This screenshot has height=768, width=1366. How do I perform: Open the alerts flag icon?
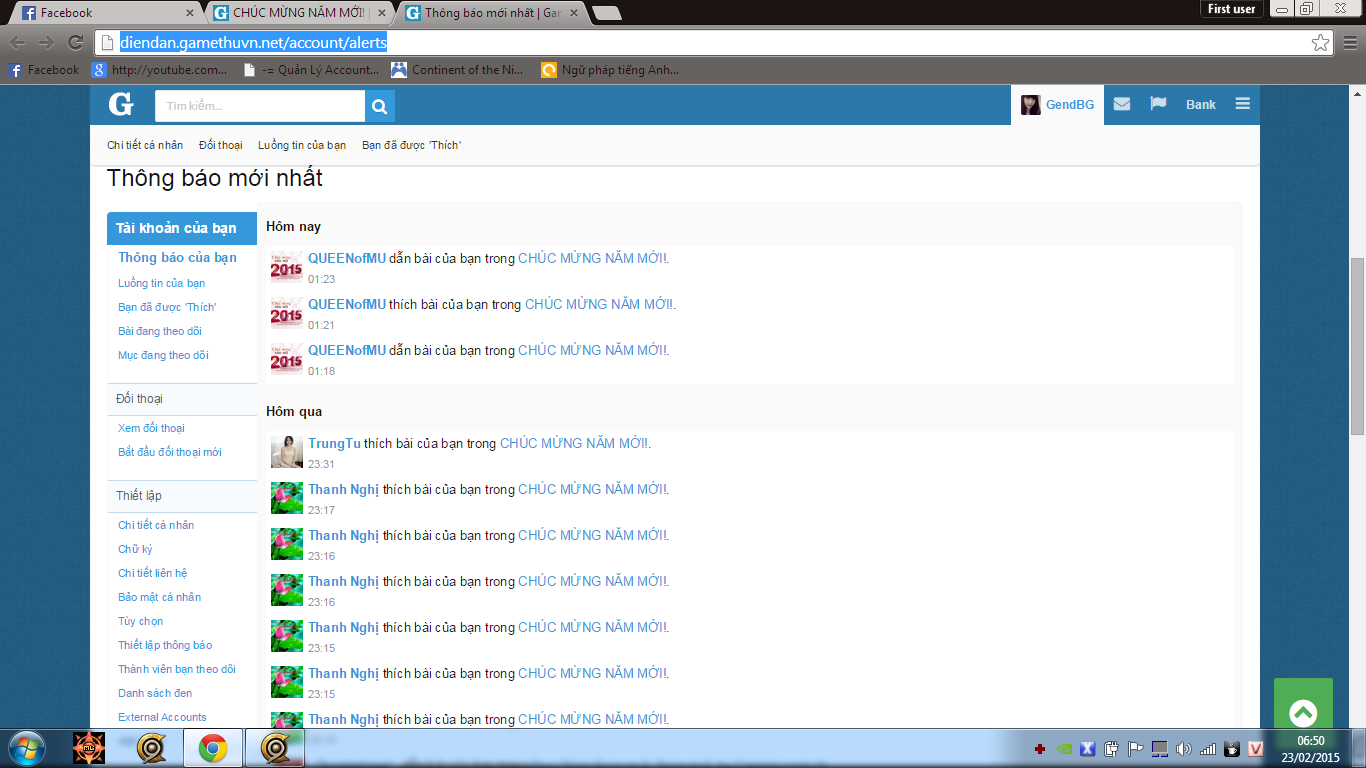1158,104
